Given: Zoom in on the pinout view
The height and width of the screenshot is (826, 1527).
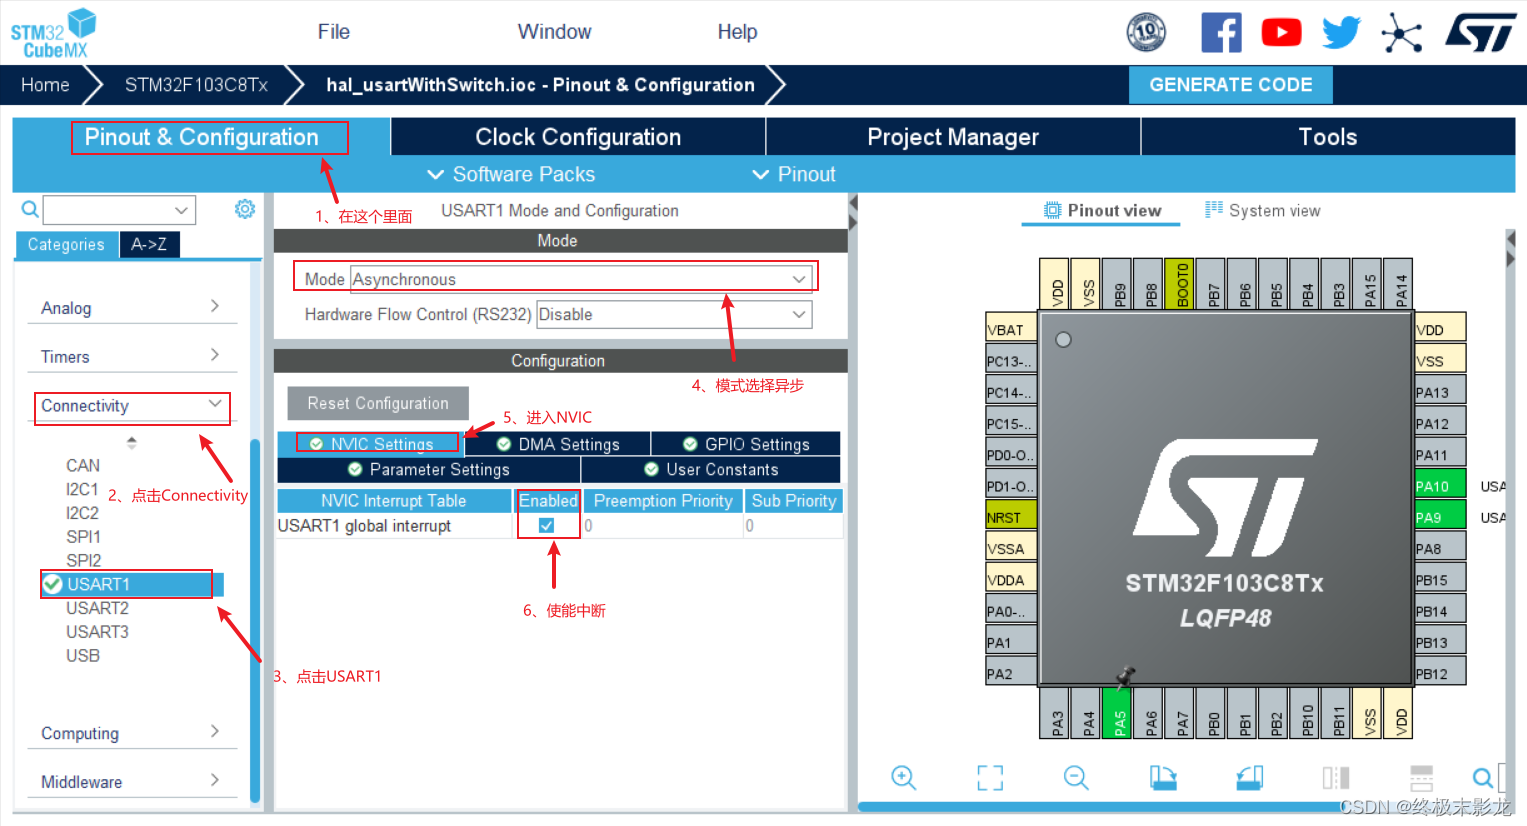Looking at the screenshot, I should (x=904, y=778).
